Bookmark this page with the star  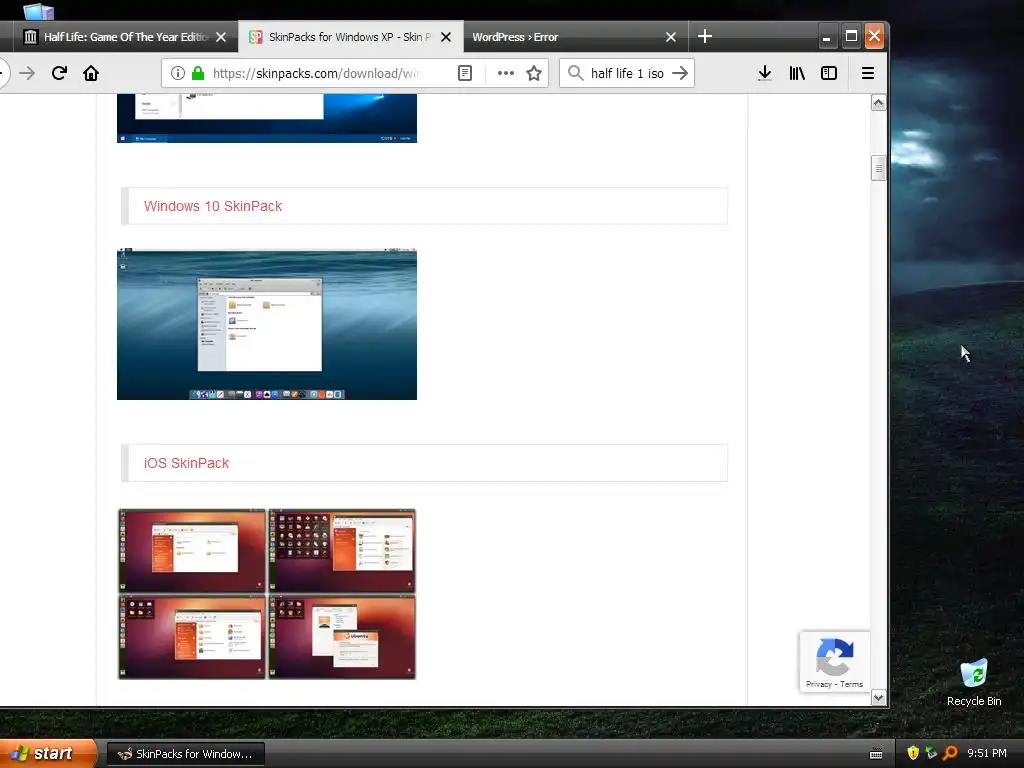tap(534, 73)
